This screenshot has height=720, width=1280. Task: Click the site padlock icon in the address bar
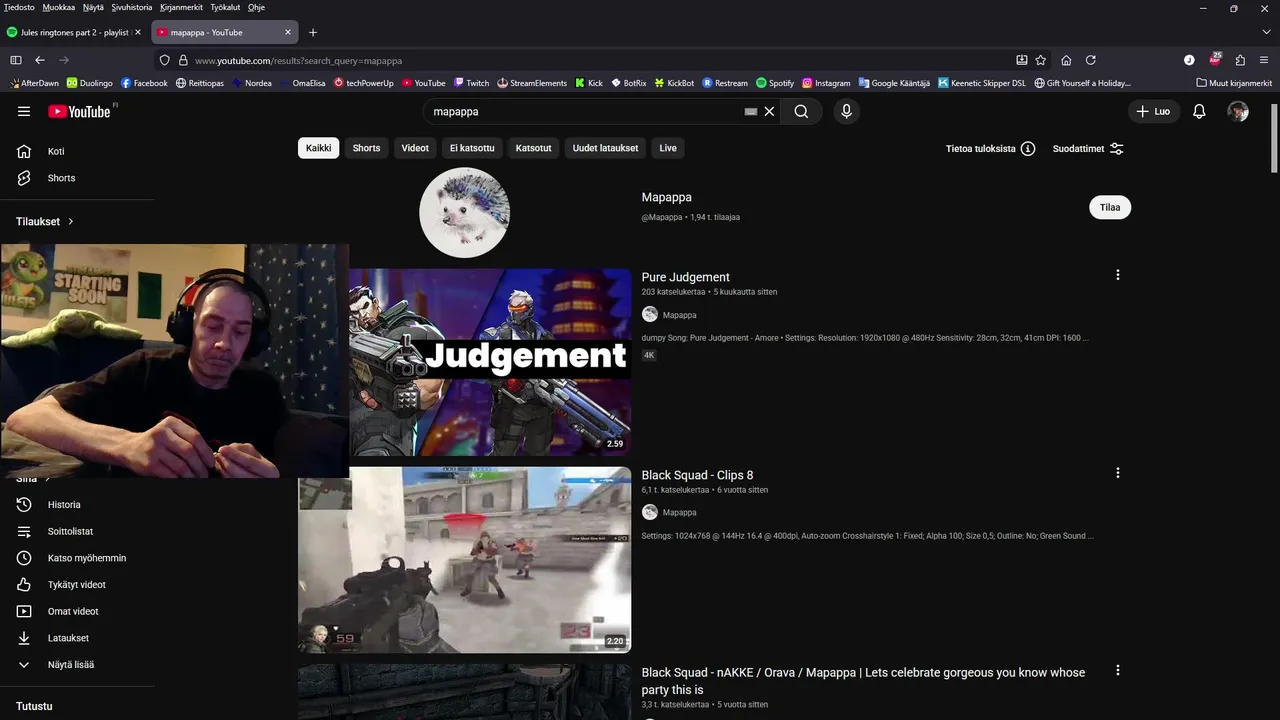183,60
